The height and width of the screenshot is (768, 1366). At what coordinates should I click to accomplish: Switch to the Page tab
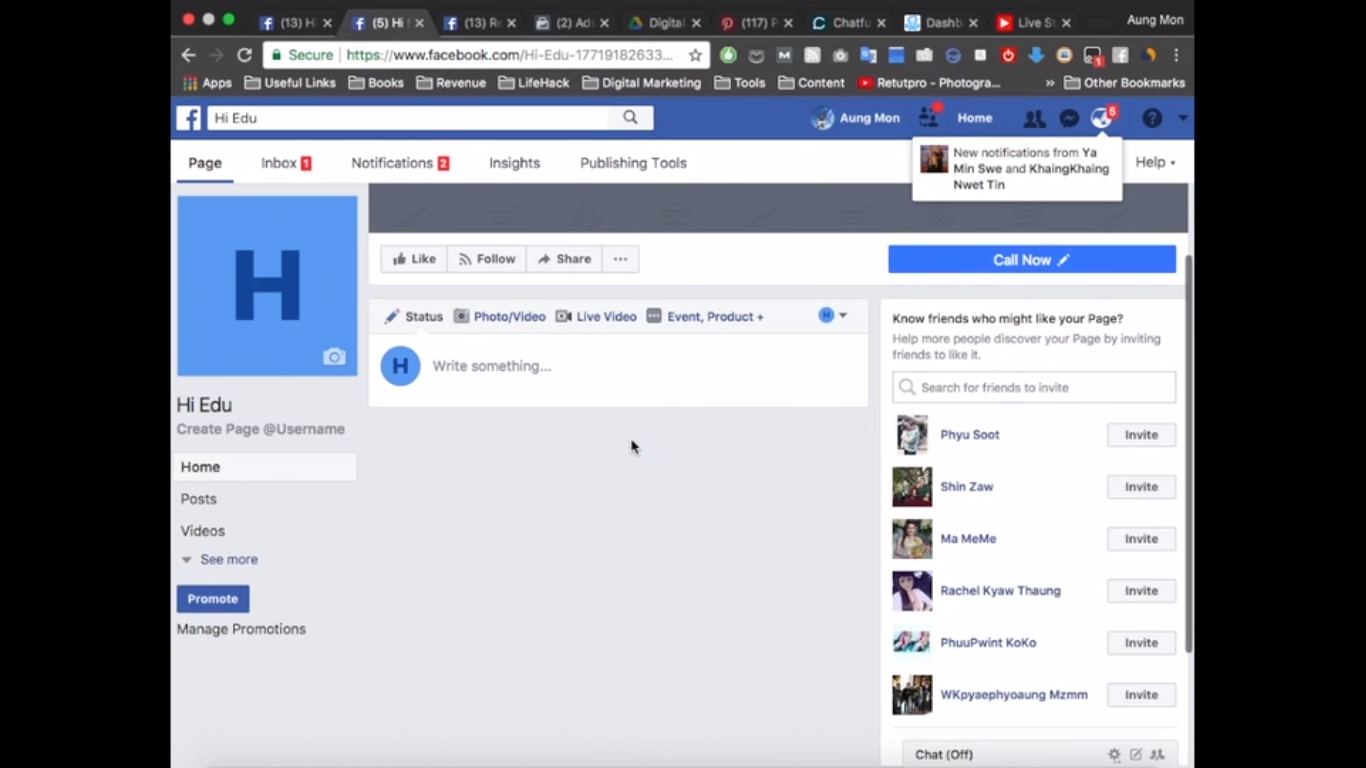[205, 163]
